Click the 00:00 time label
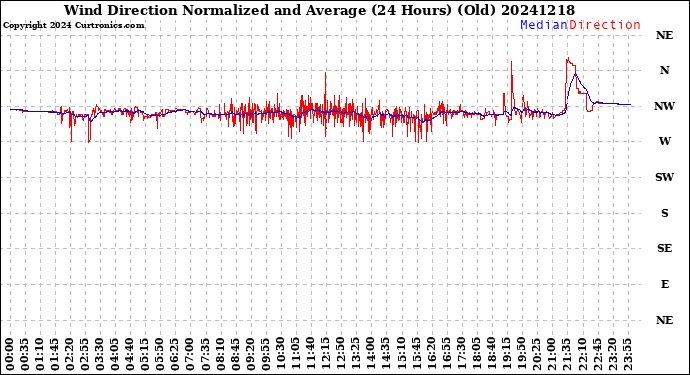Viewport: 690px width, 375px height. [x=11, y=355]
